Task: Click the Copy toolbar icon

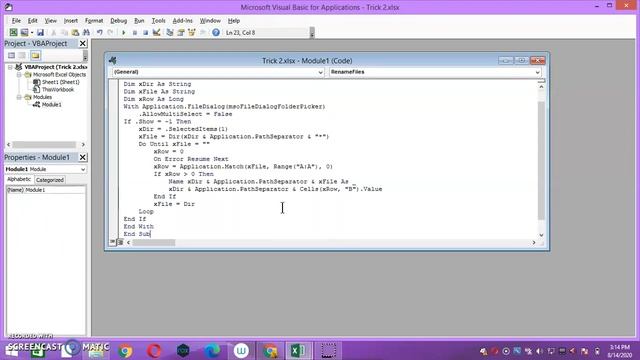Action: pos(64,32)
